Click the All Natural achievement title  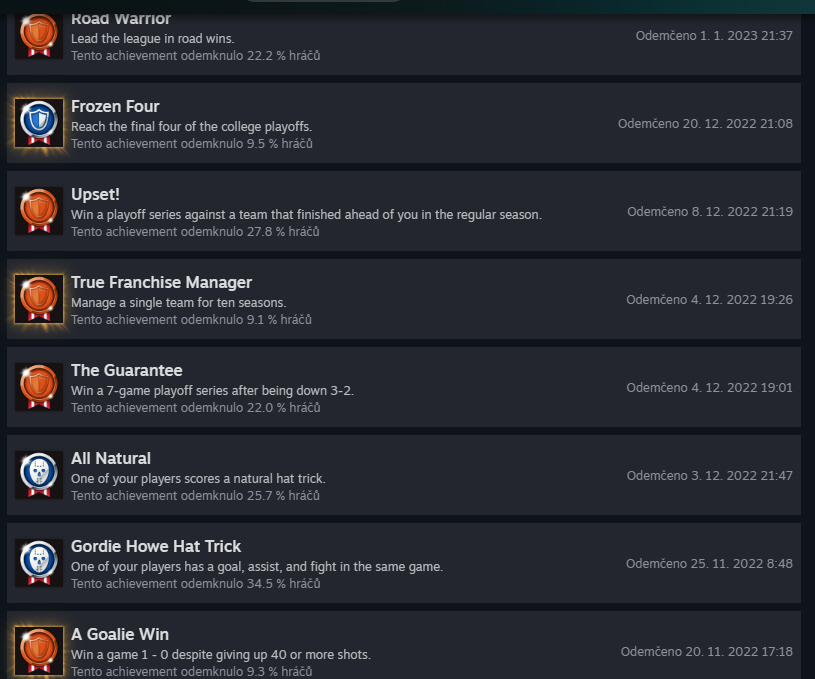pos(111,458)
